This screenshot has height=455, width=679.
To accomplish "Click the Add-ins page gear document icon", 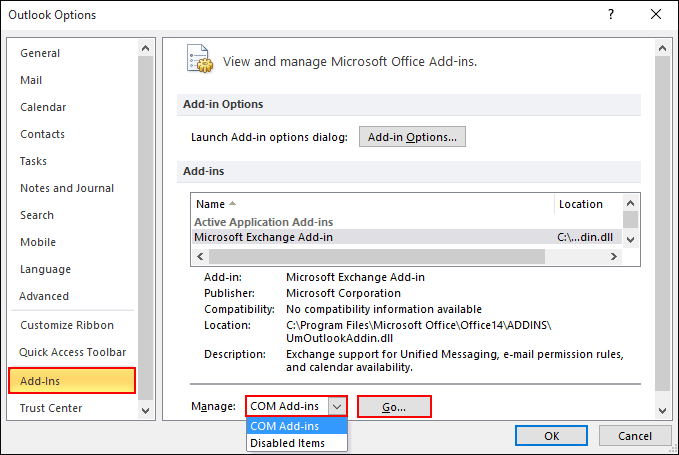I will pyautogui.click(x=200, y=58).
